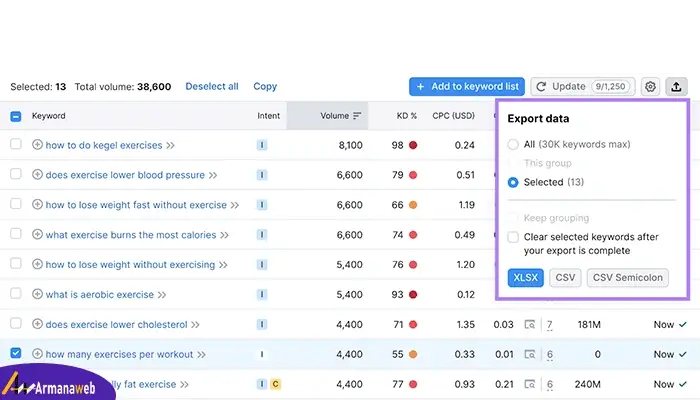Click the 'Total volume: 38,600' text

(x=123, y=87)
